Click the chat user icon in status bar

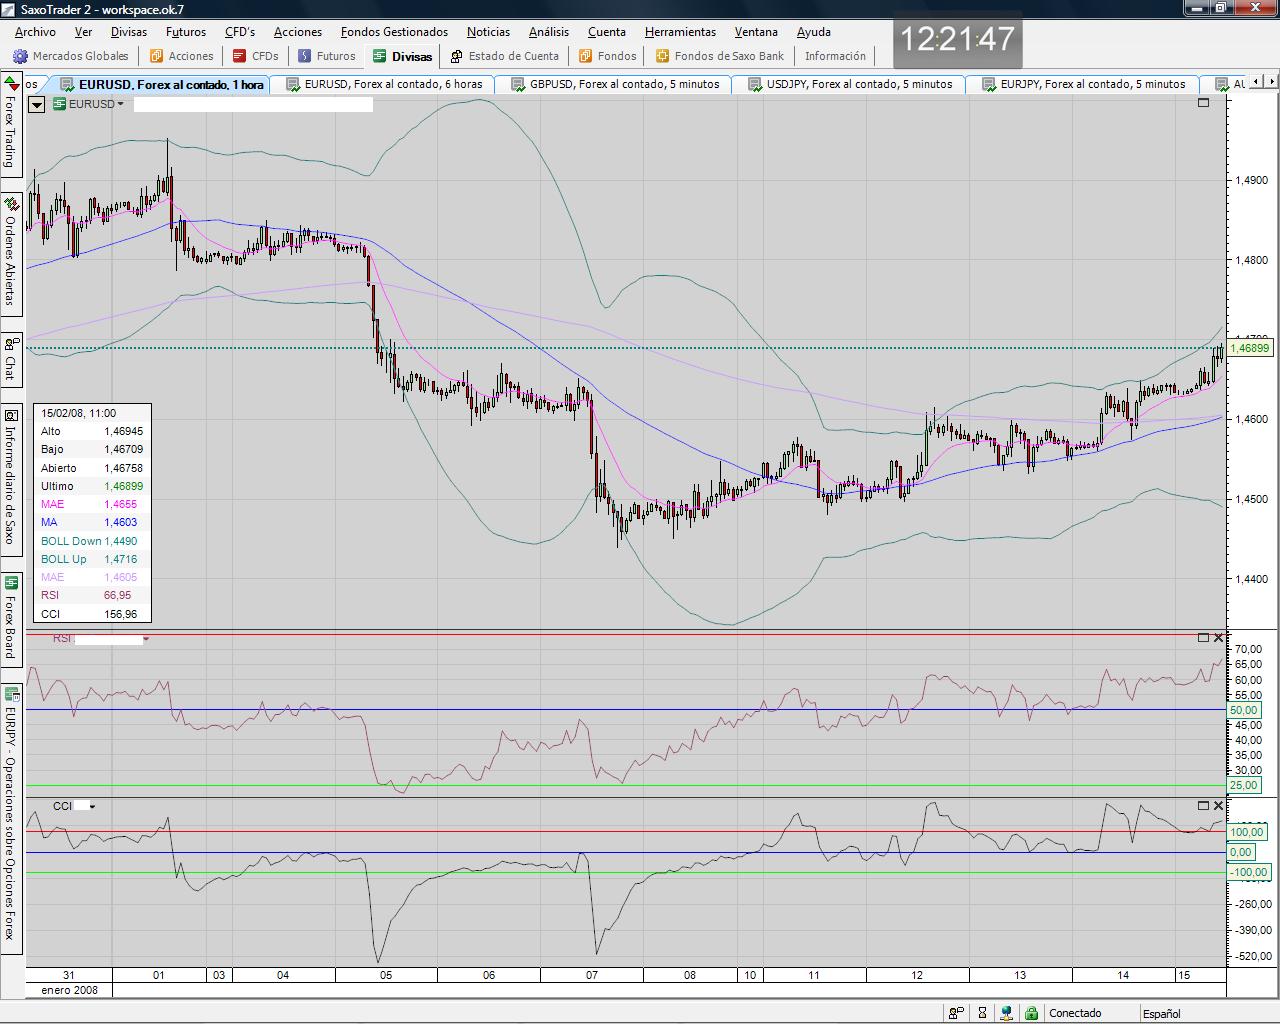coord(956,1013)
